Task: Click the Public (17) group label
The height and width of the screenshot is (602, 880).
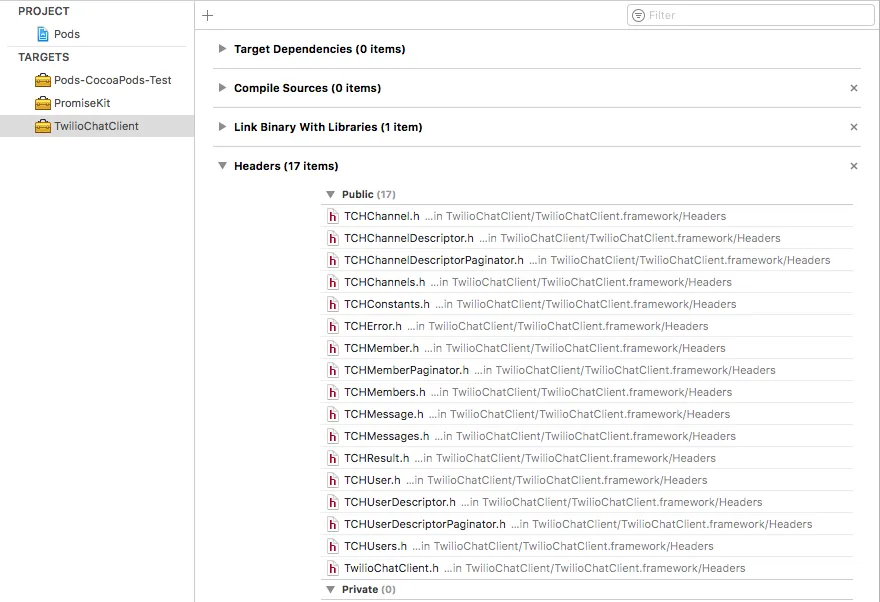Action: point(369,194)
